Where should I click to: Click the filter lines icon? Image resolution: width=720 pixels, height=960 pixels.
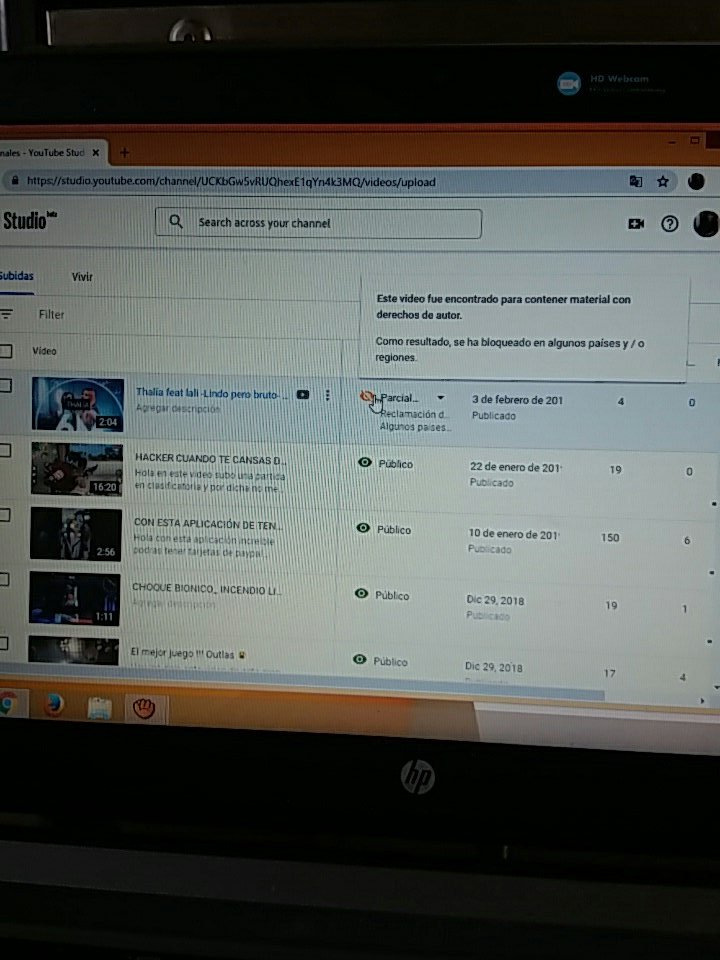[6, 314]
